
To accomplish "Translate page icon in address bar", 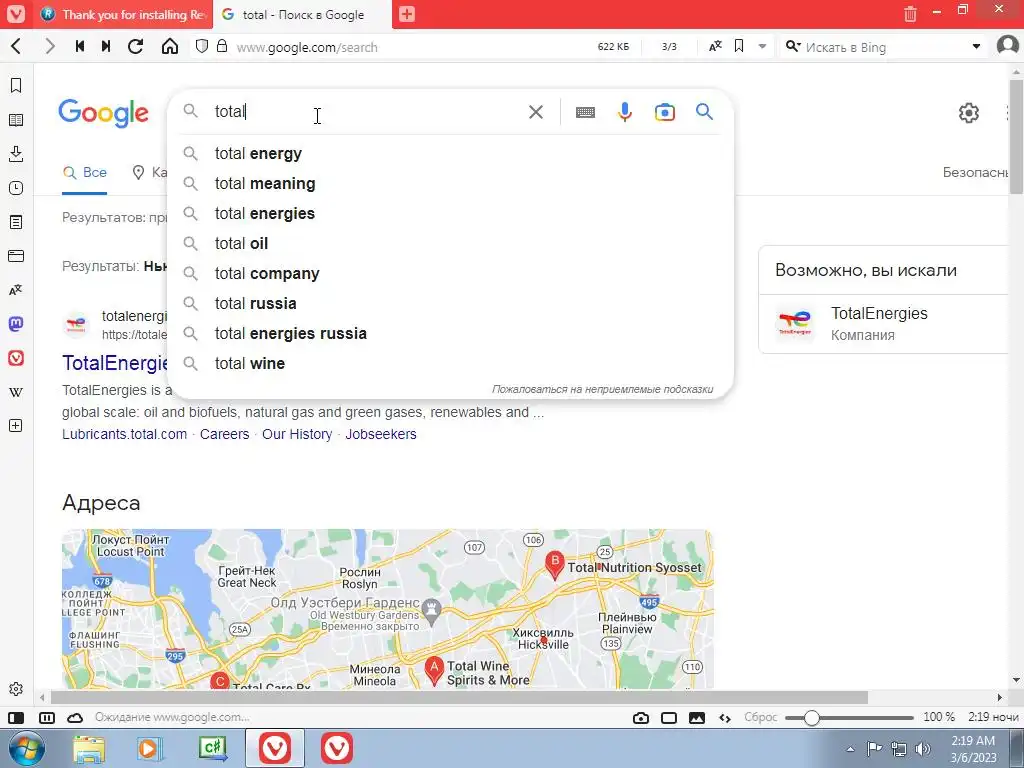I will (x=715, y=46).
